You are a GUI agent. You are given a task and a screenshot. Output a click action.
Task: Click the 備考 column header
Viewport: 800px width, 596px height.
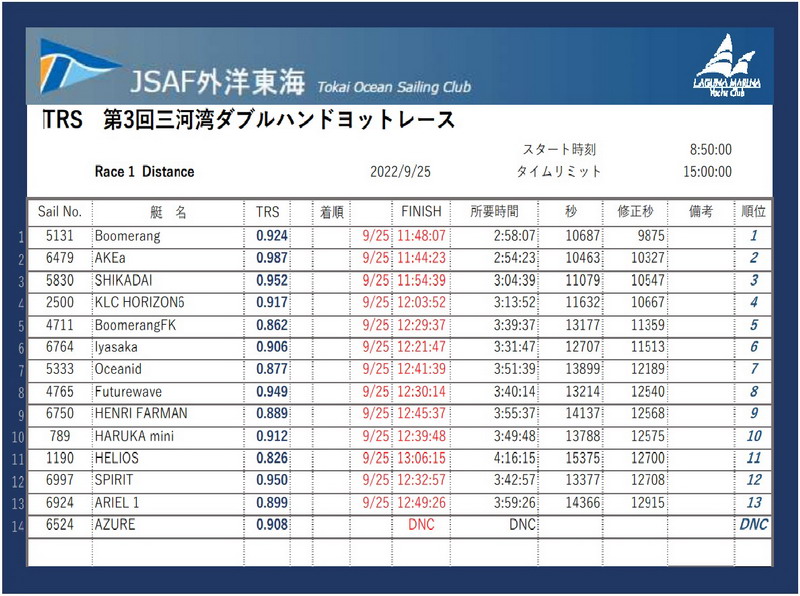coord(701,211)
